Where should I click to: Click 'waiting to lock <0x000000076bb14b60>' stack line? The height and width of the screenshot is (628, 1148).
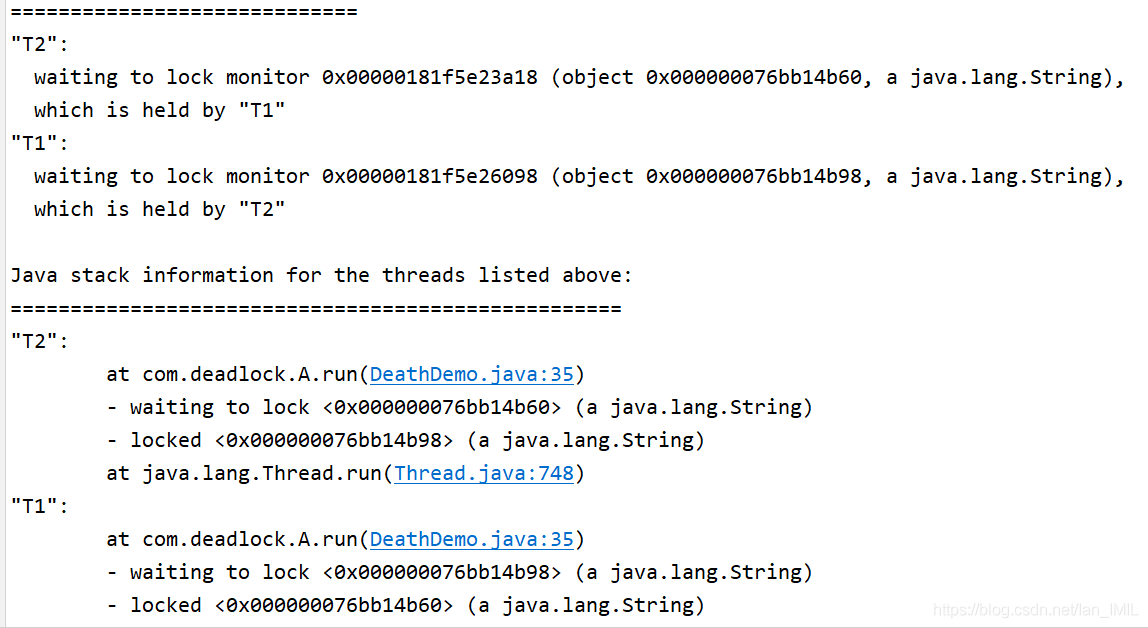pyautogui.click(x=460, y=408)
